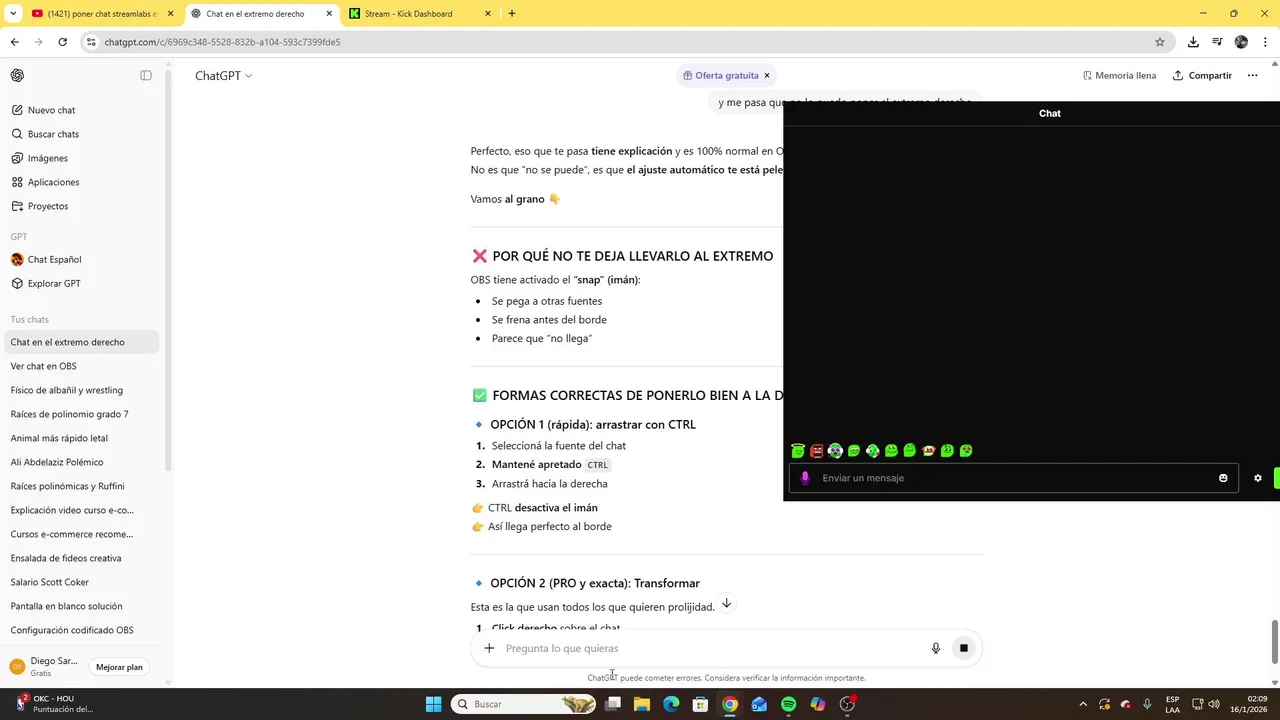Click the browser address bar URL
This screenshot has height=720, width=1280.
(222, 42)
